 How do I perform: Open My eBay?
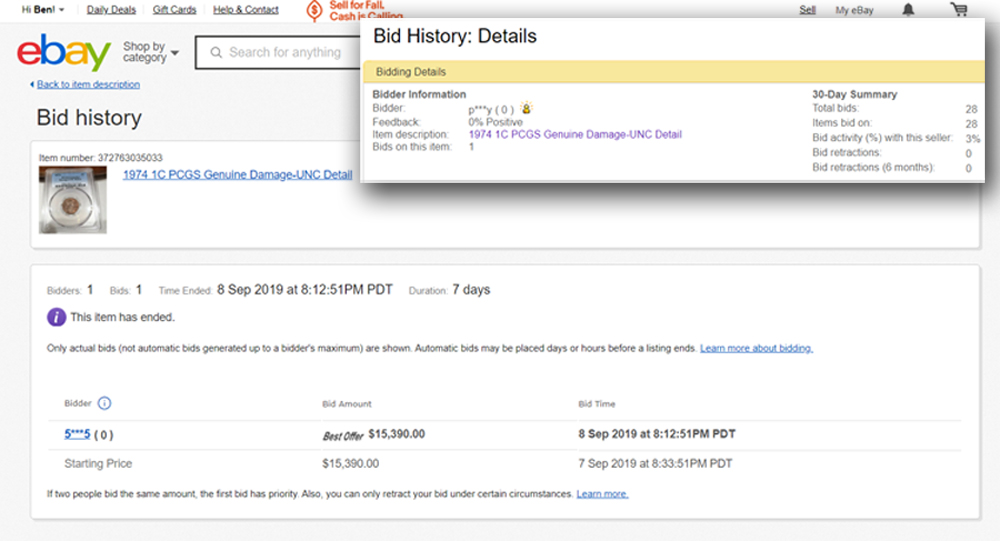point(854,10)
